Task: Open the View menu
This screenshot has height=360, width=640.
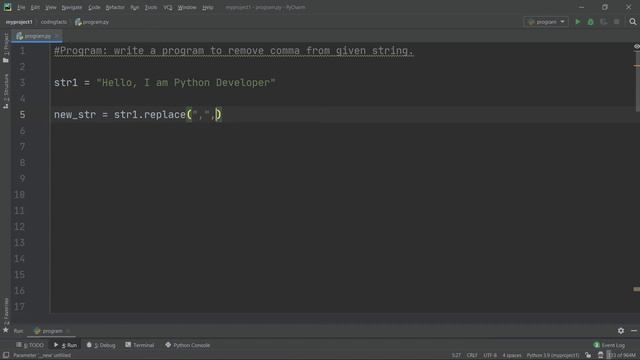Action: coord(51,7)
